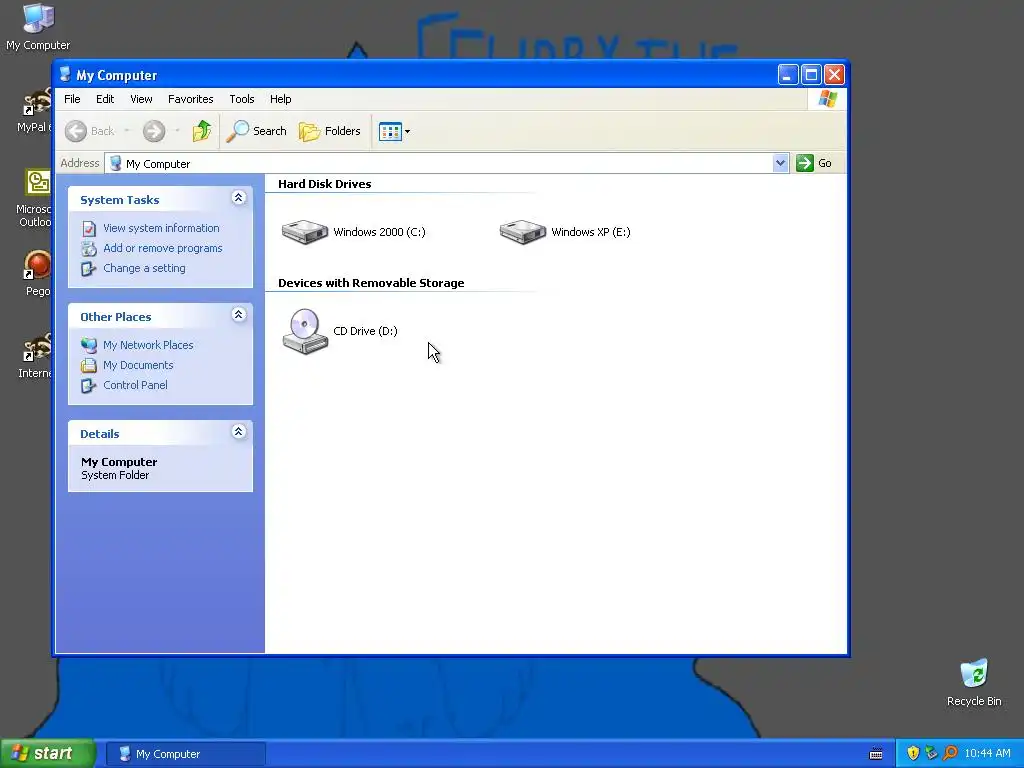The image size is (1024, 768).
Task: Open the Address bar dropdown list
Action: pyautogui.click(x=780, y=163)
